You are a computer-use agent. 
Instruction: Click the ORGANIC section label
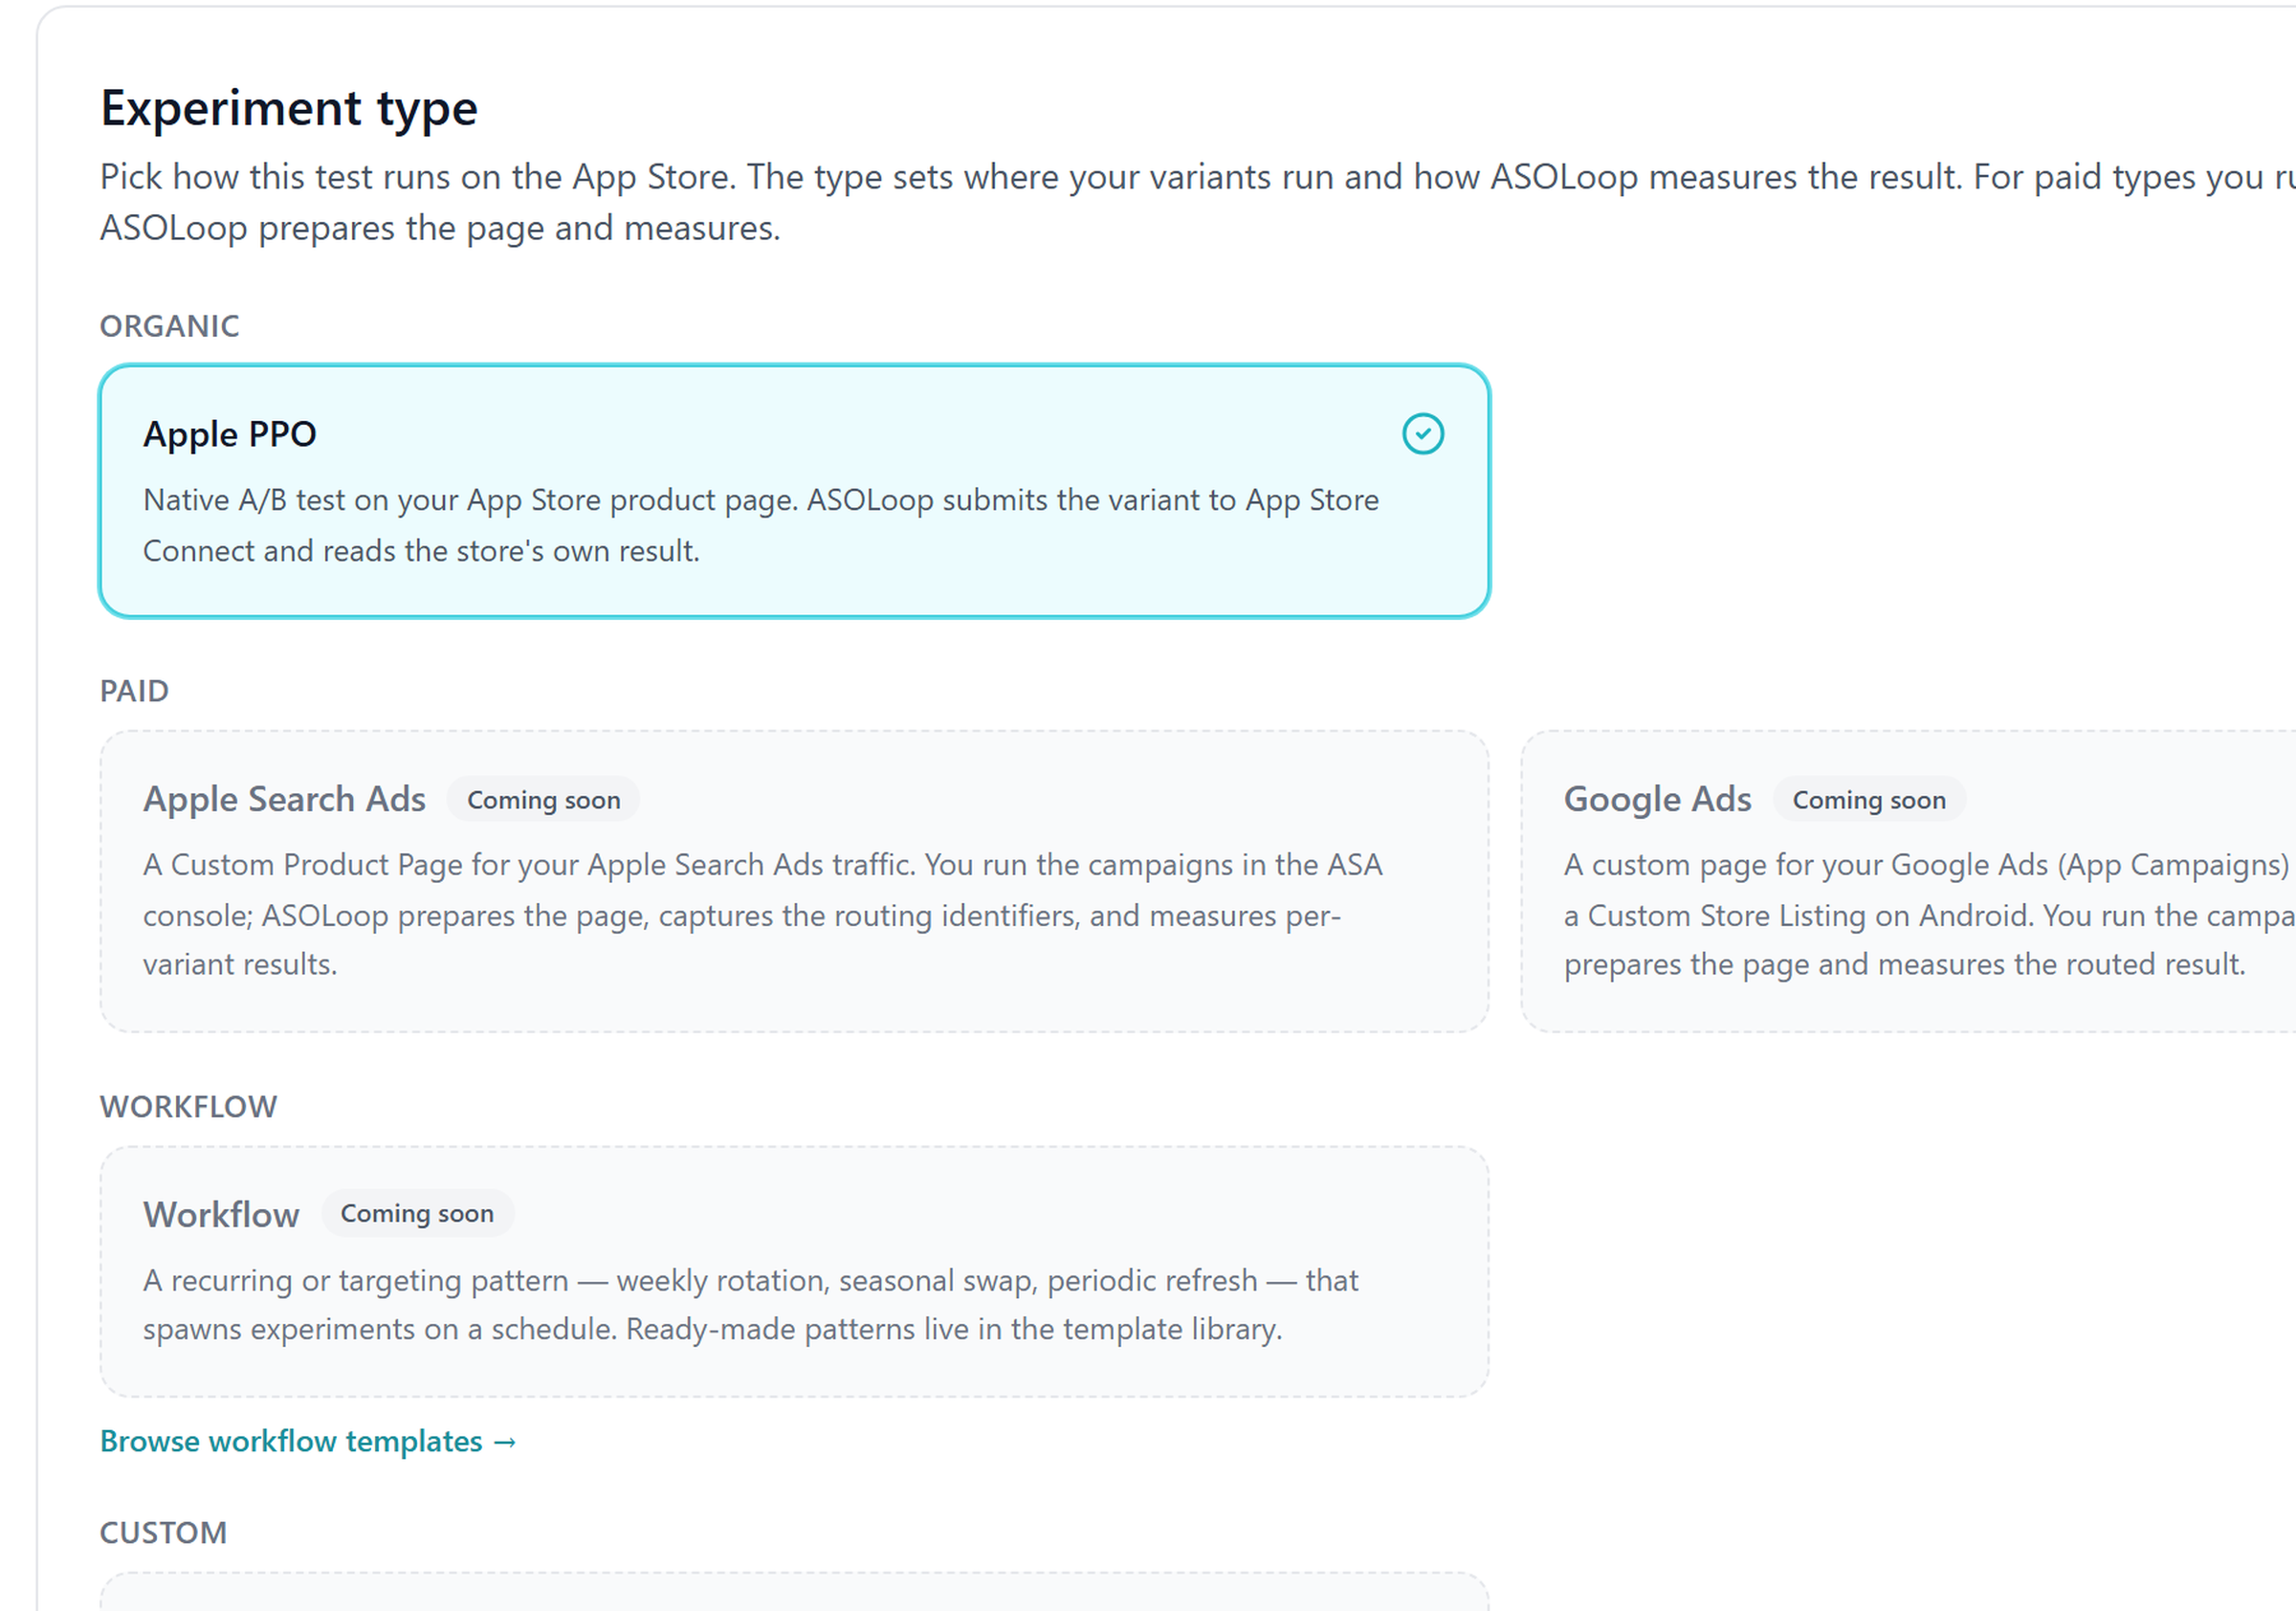[170, 326]
